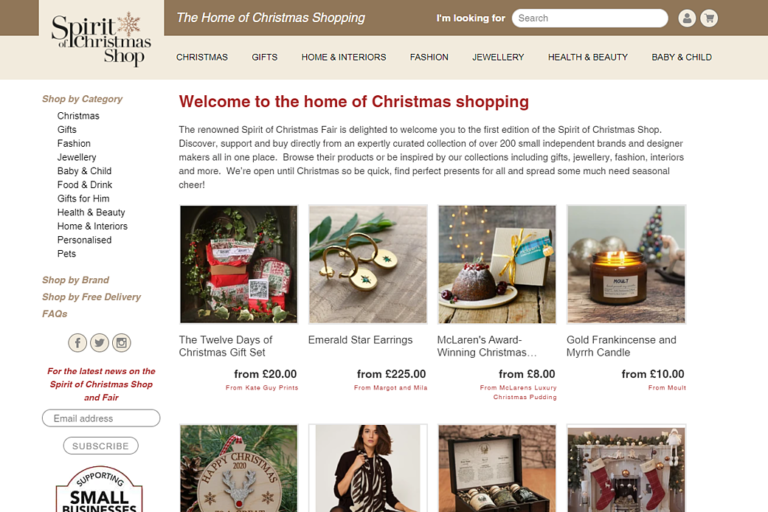Click the Spirit of Christmas Shop logo
This screenshot has width=768, height=512.
(101, 39)
